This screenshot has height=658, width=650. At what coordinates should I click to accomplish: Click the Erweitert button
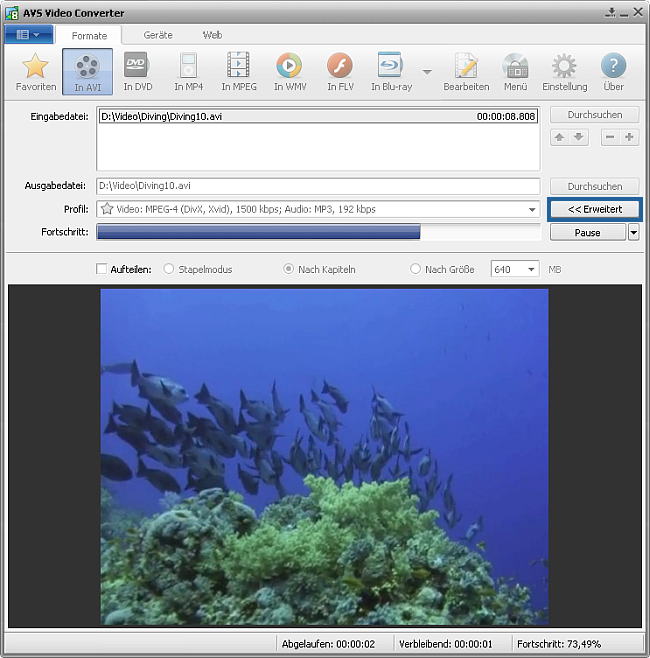click(x=594, y=210)
